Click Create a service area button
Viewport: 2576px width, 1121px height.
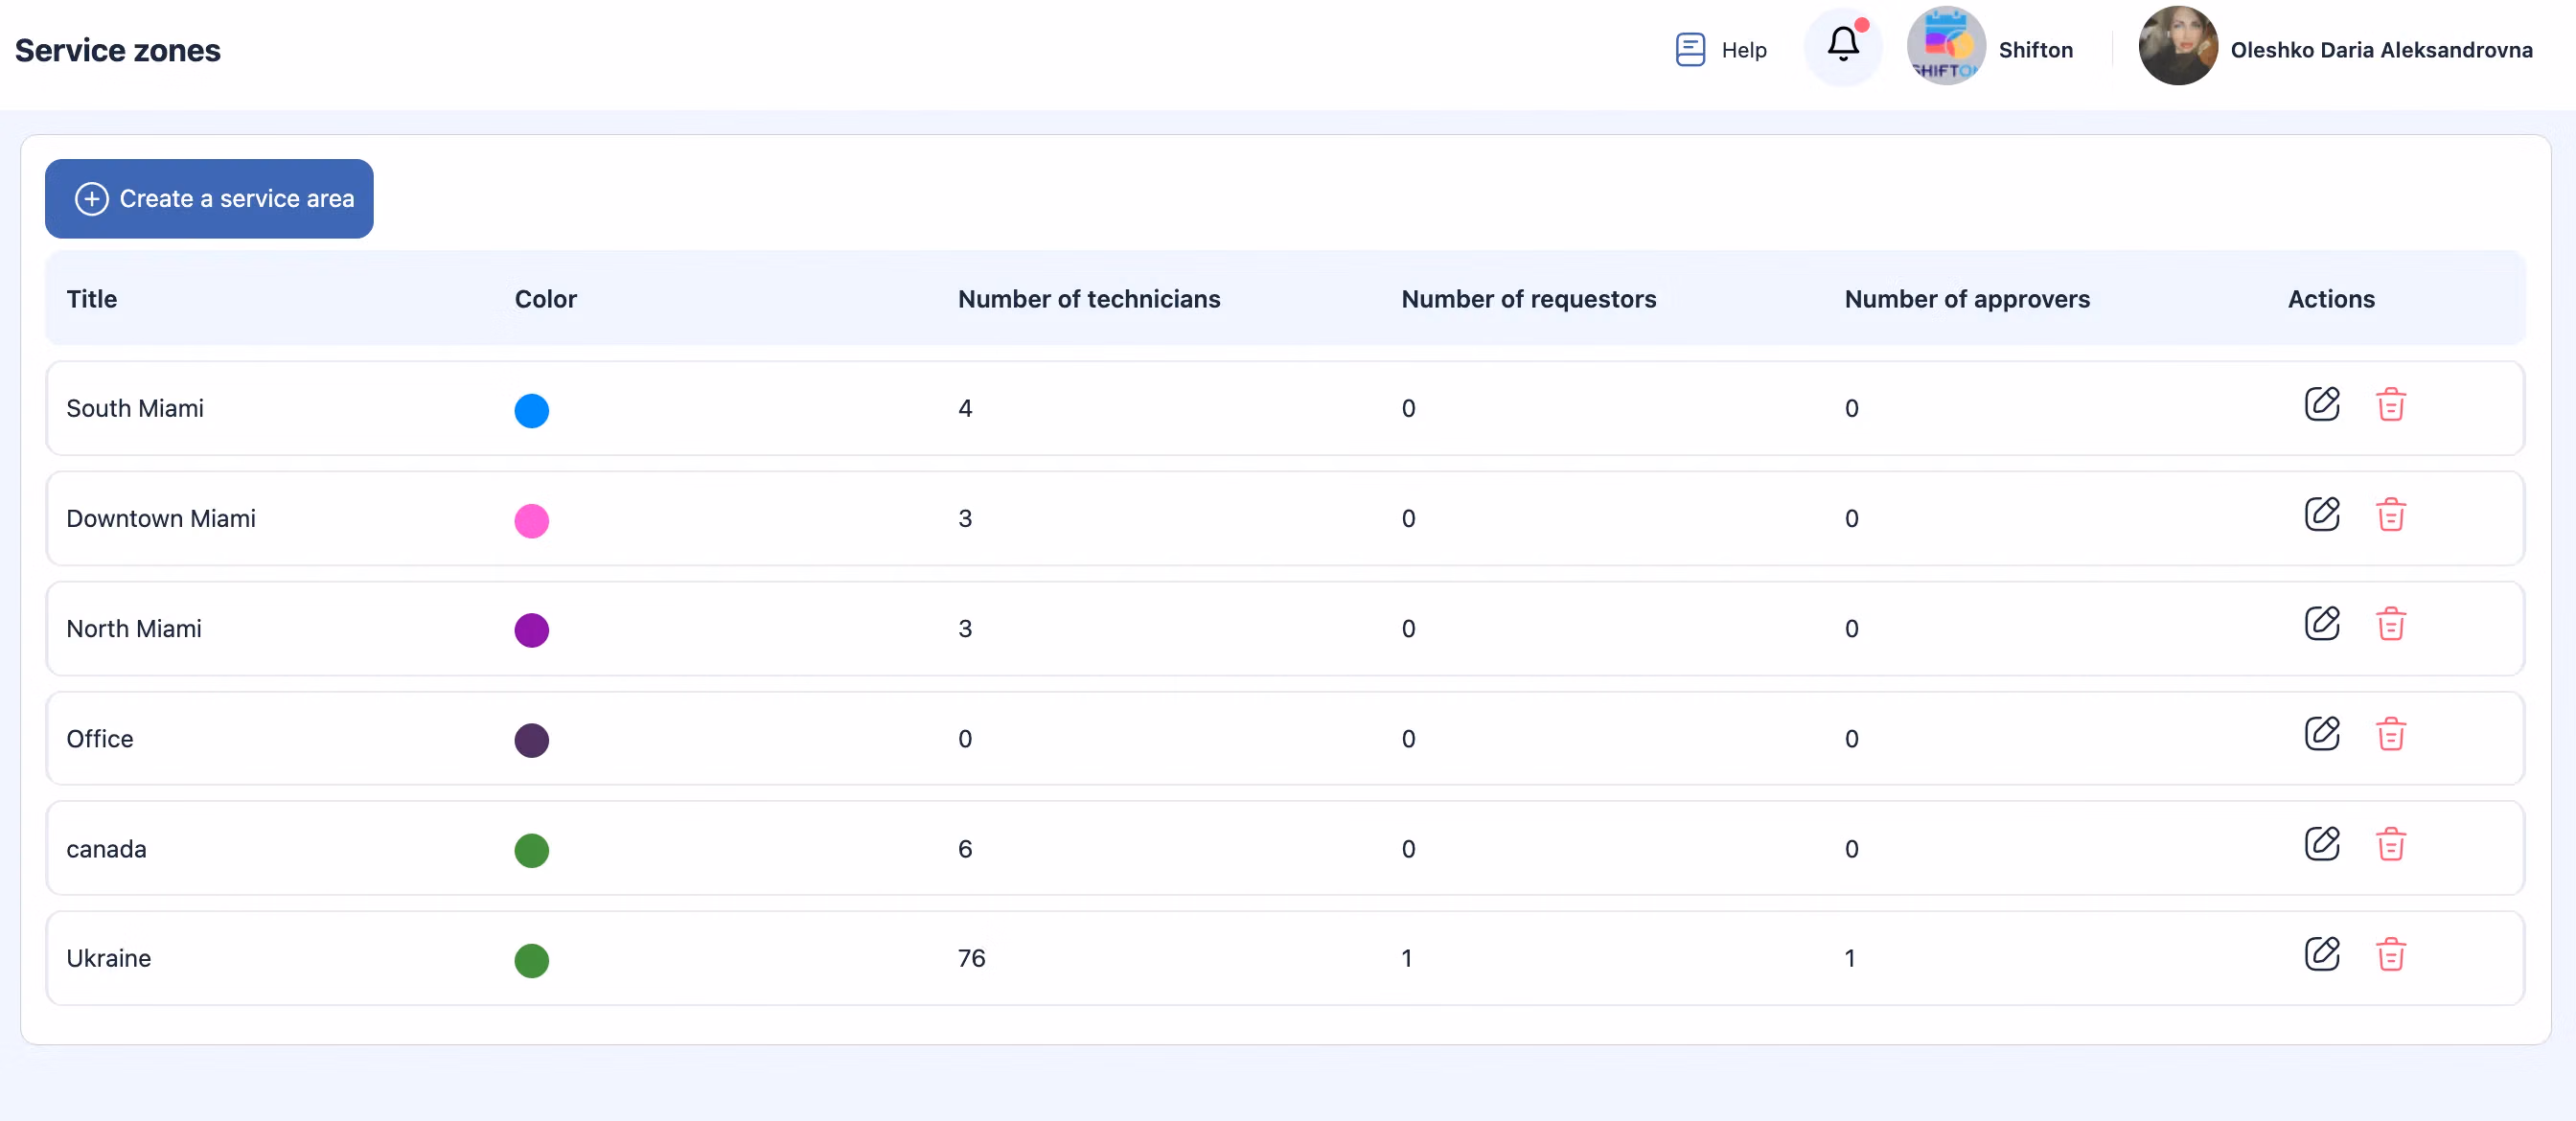pyautogui.click(x=209, y=199)
